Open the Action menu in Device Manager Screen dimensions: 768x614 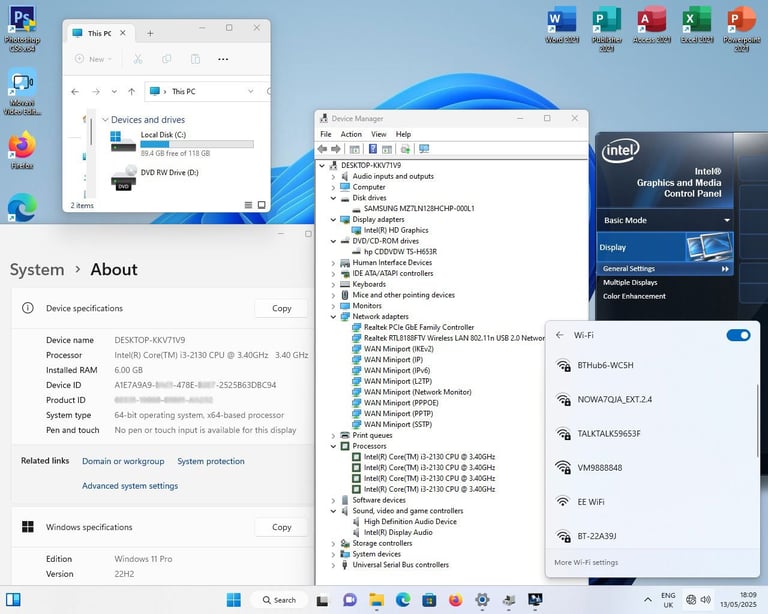[x=351, y=134]
